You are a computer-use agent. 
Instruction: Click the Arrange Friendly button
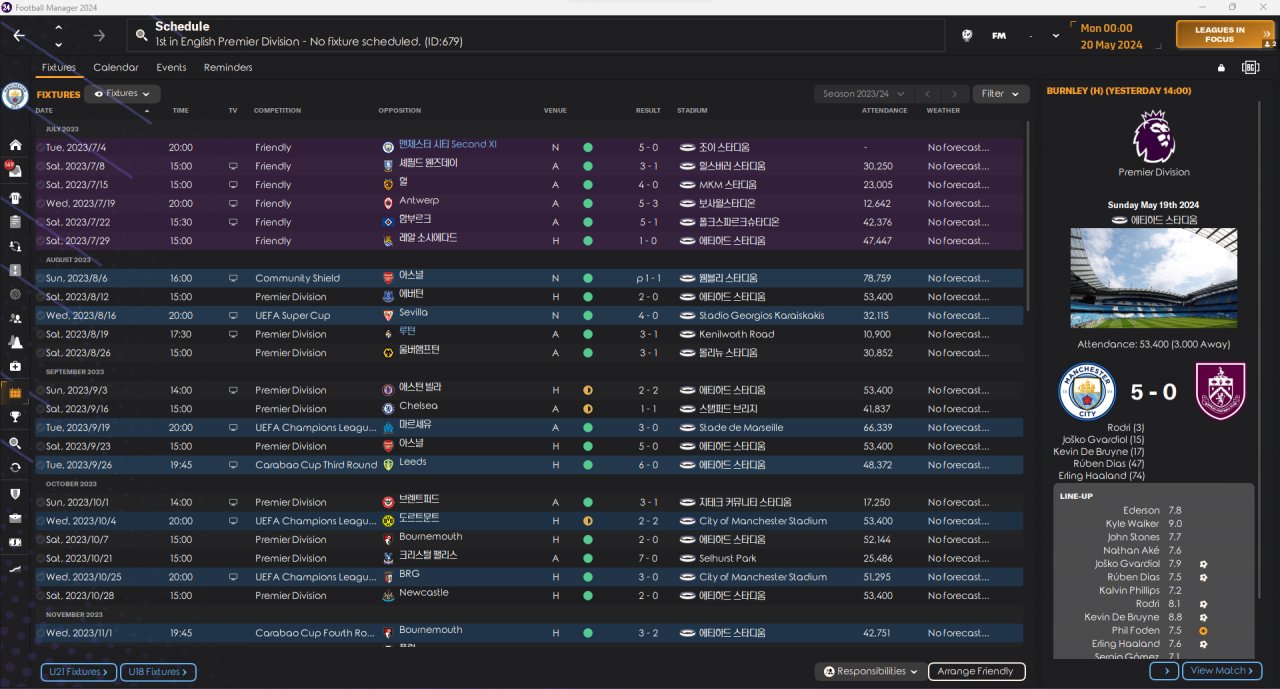977,671
